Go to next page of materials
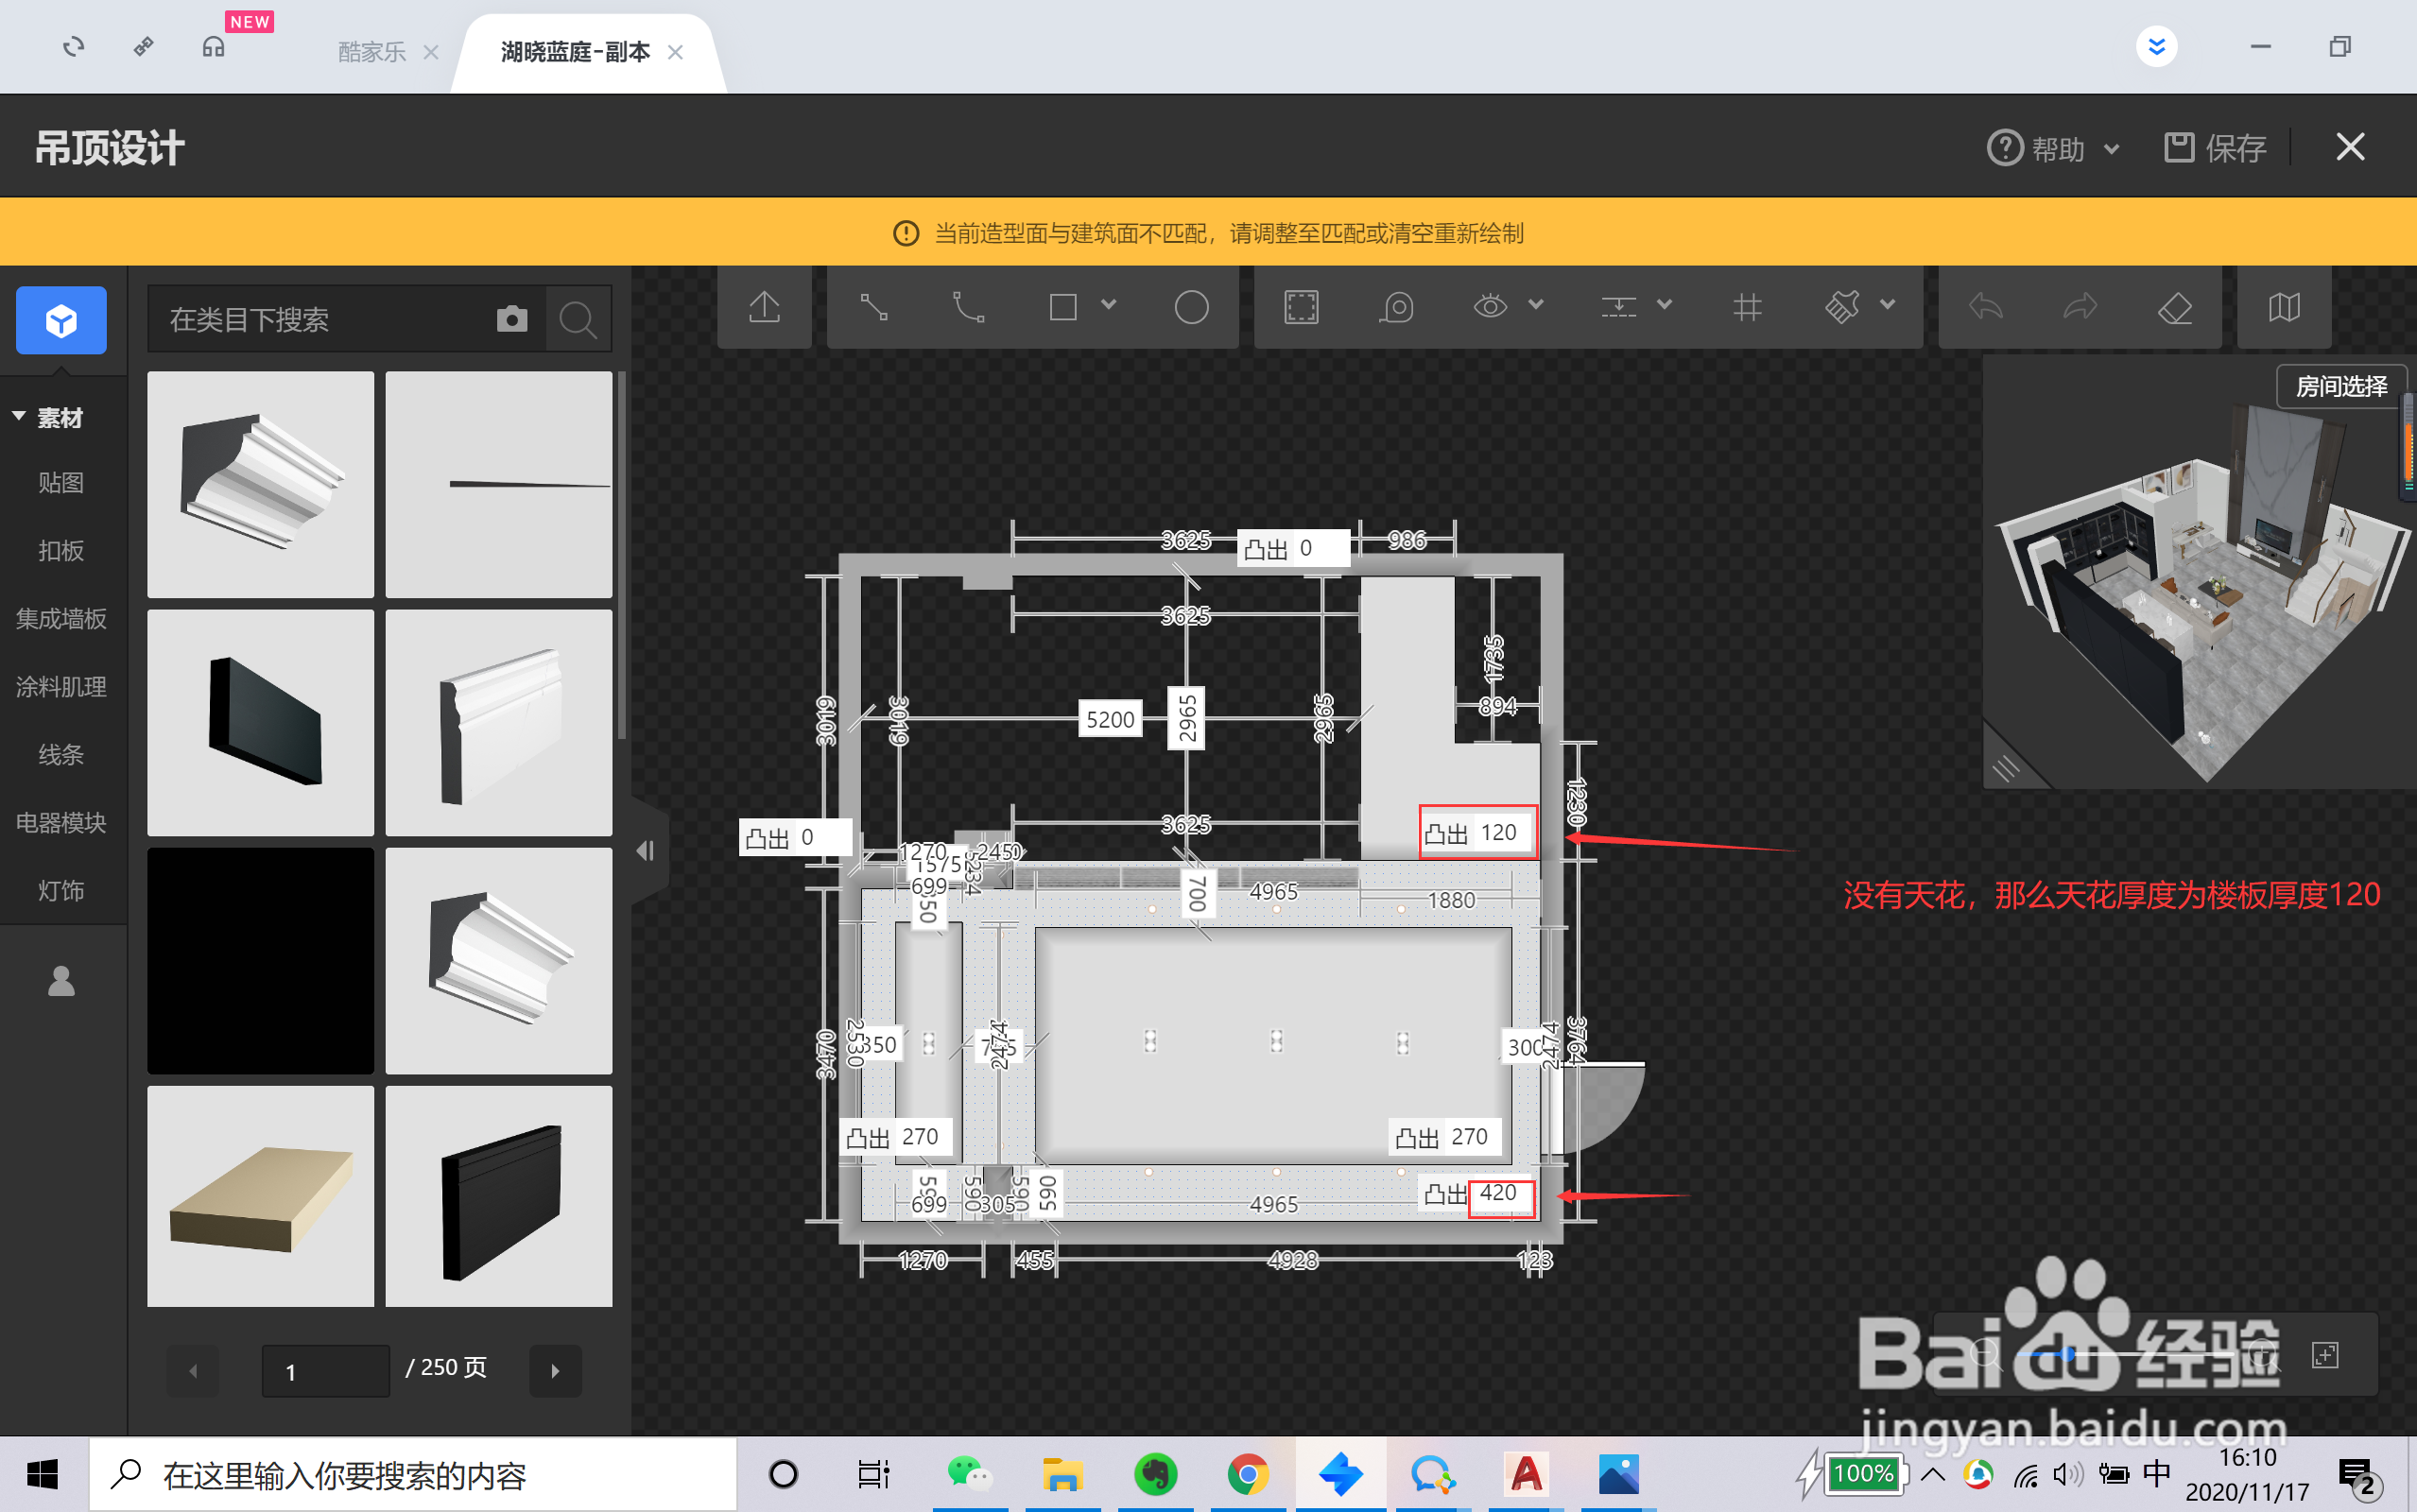Image resolution: width=2417 pixels, height=1512 pixels. tap(555, 1371)
